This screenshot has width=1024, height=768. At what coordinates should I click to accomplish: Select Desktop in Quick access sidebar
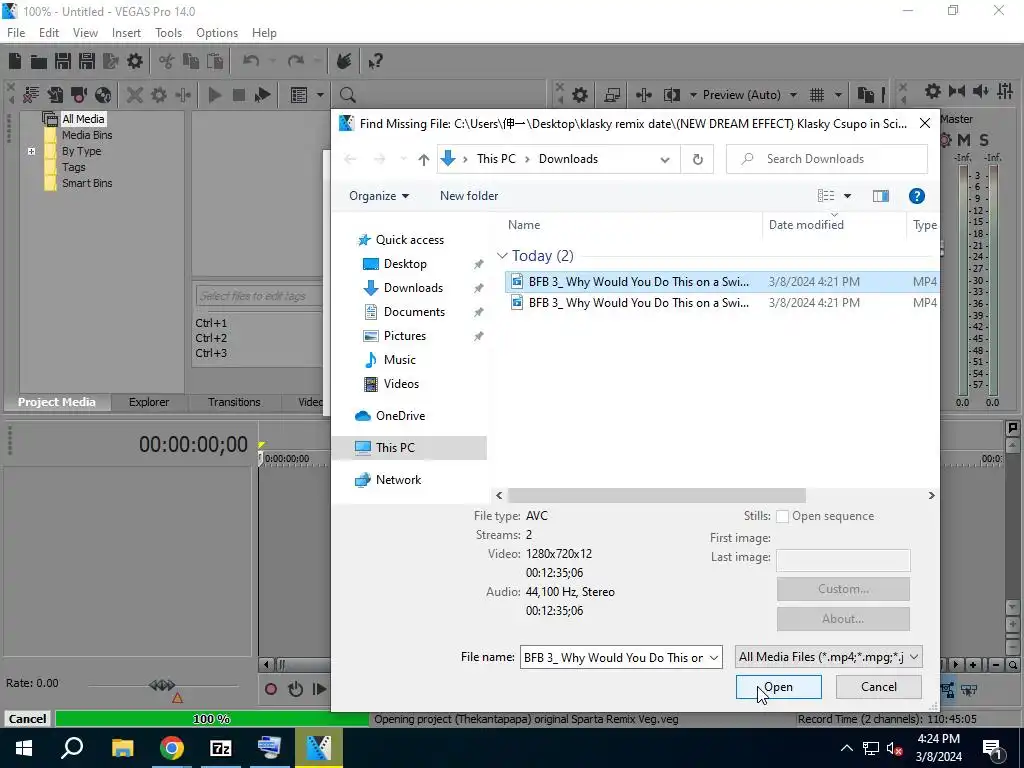[x=405, y=264]
